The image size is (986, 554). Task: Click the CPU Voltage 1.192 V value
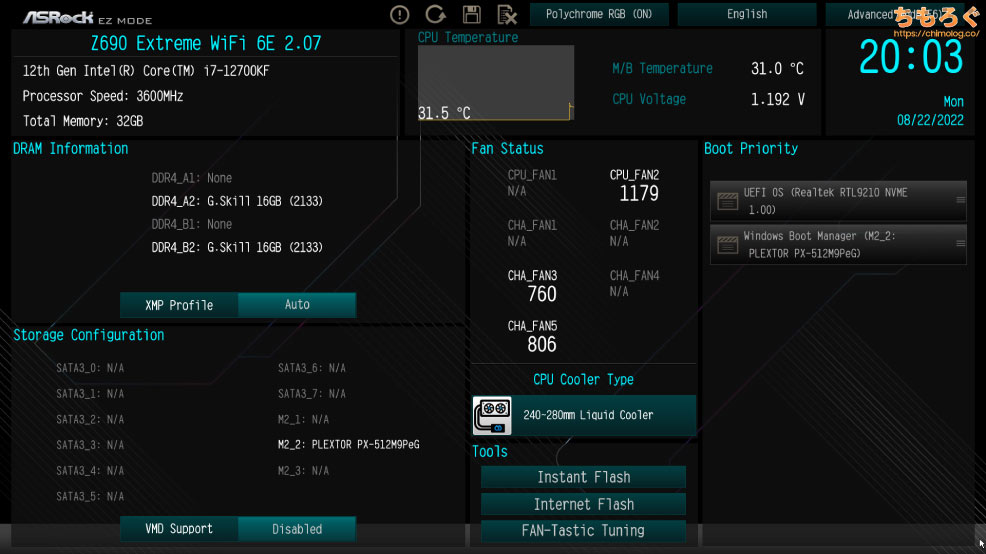tap(777, 99)
